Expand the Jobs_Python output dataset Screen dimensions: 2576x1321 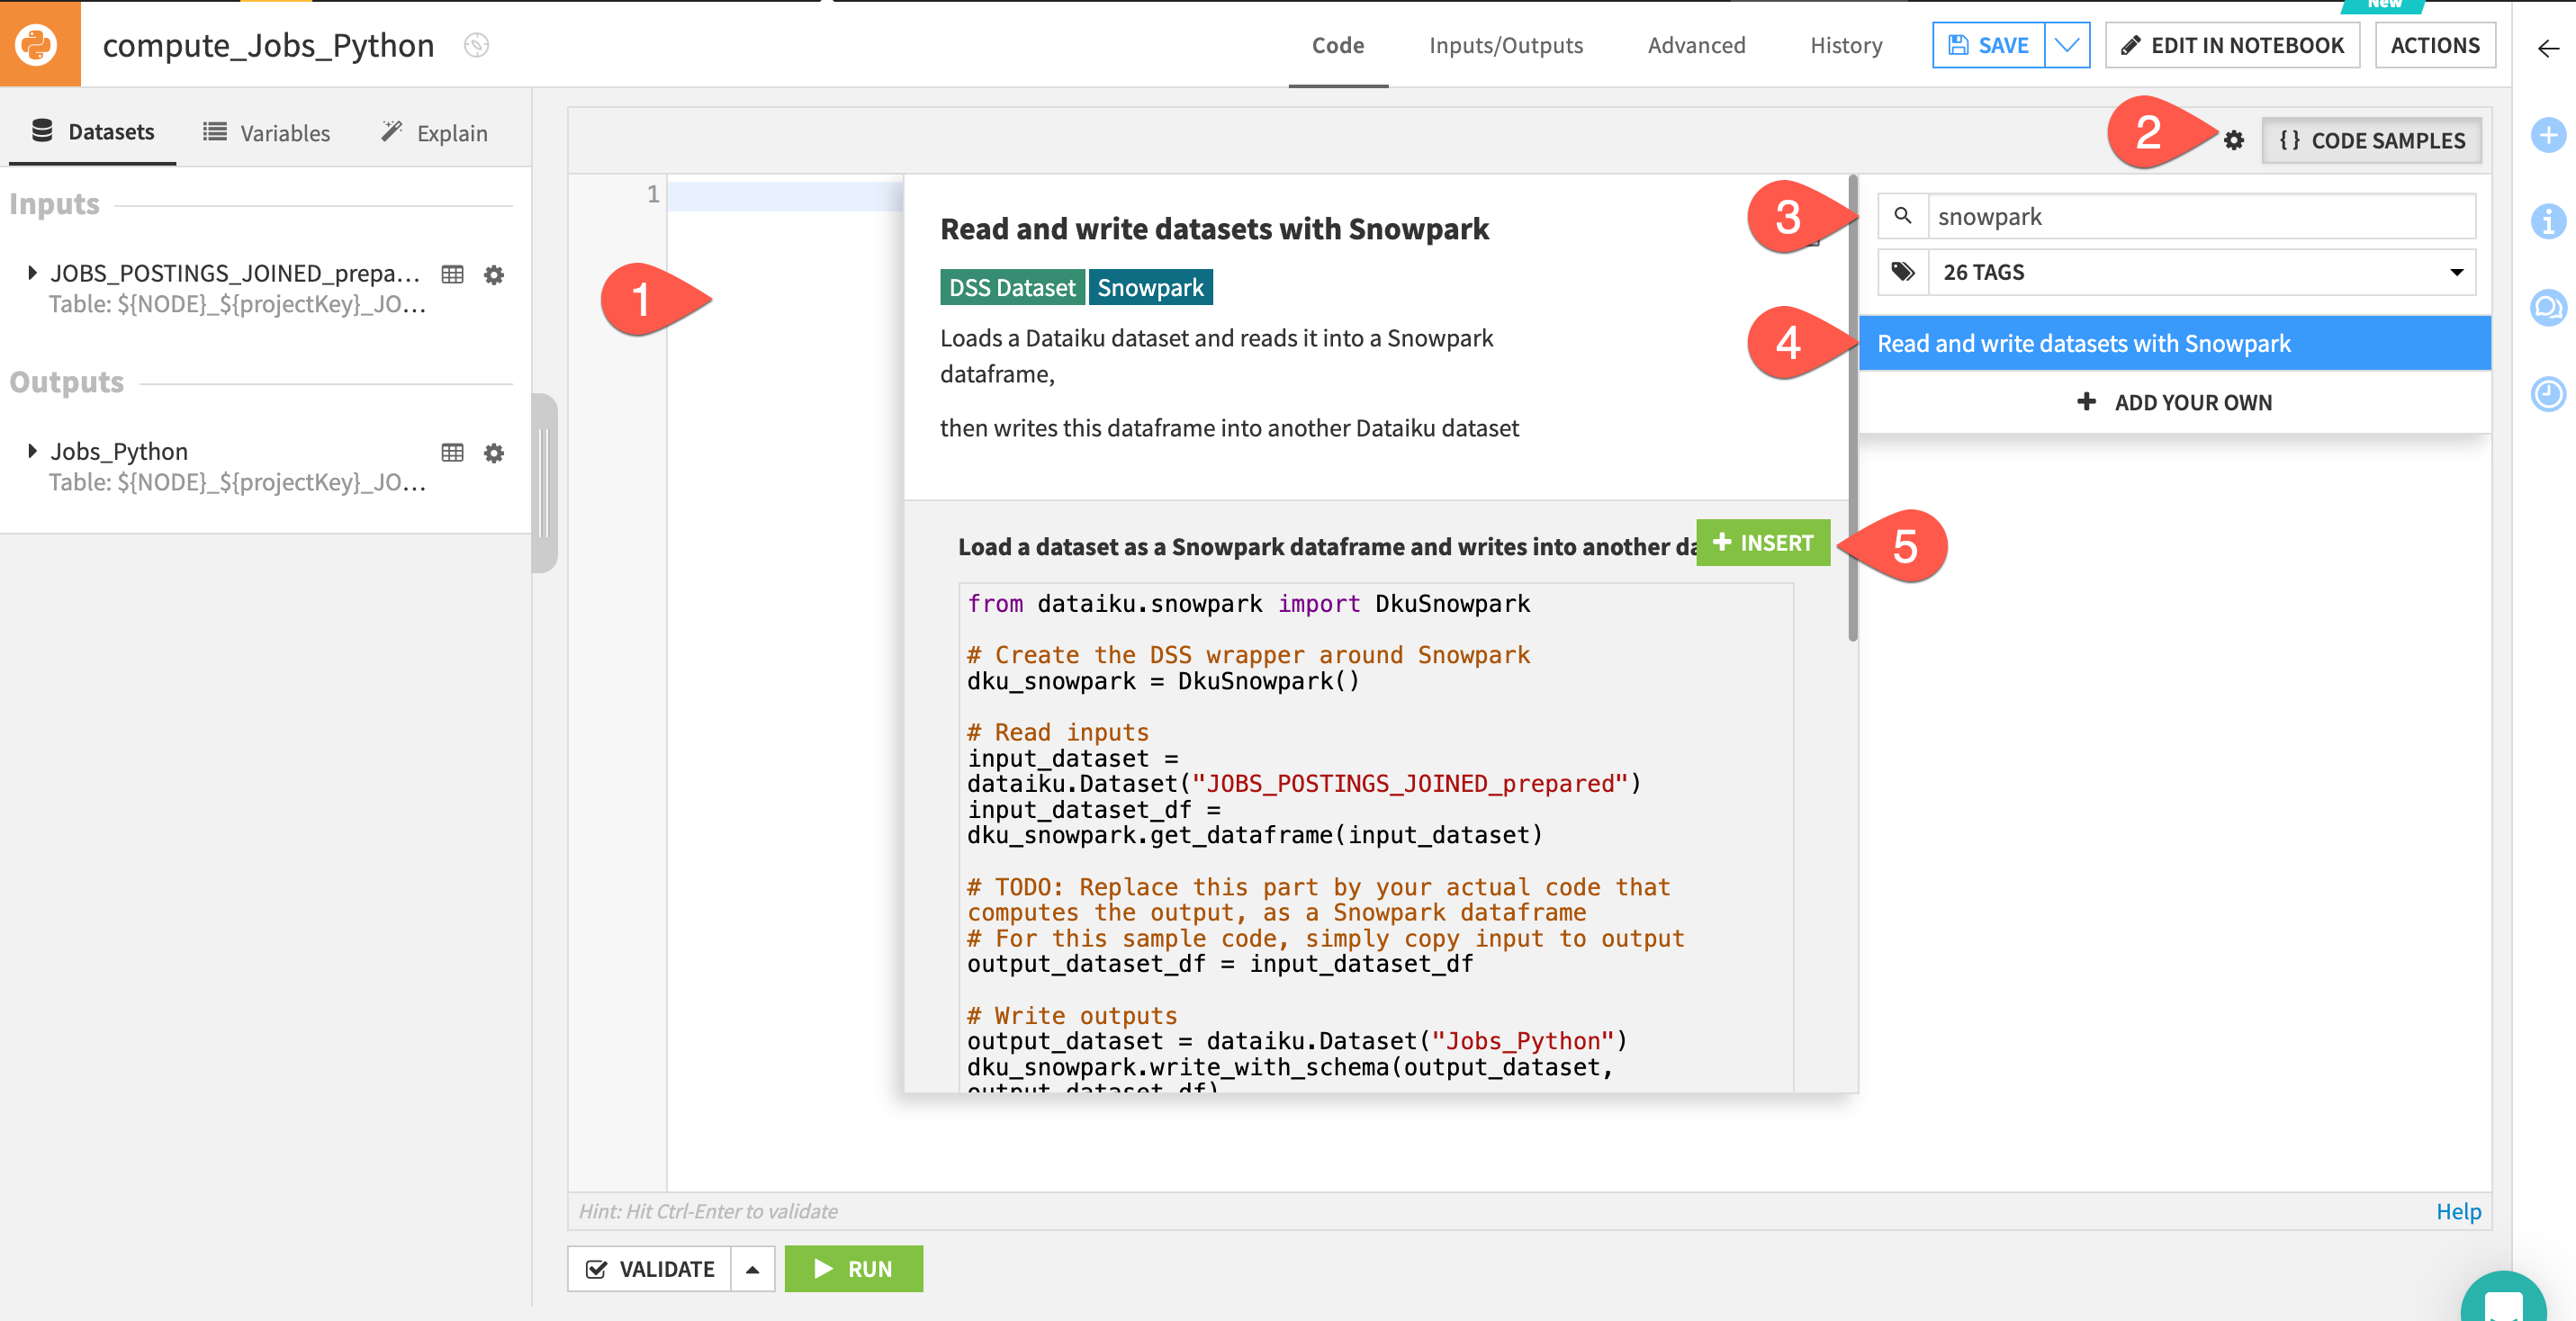pyautogui.click(x=32, y=450)
